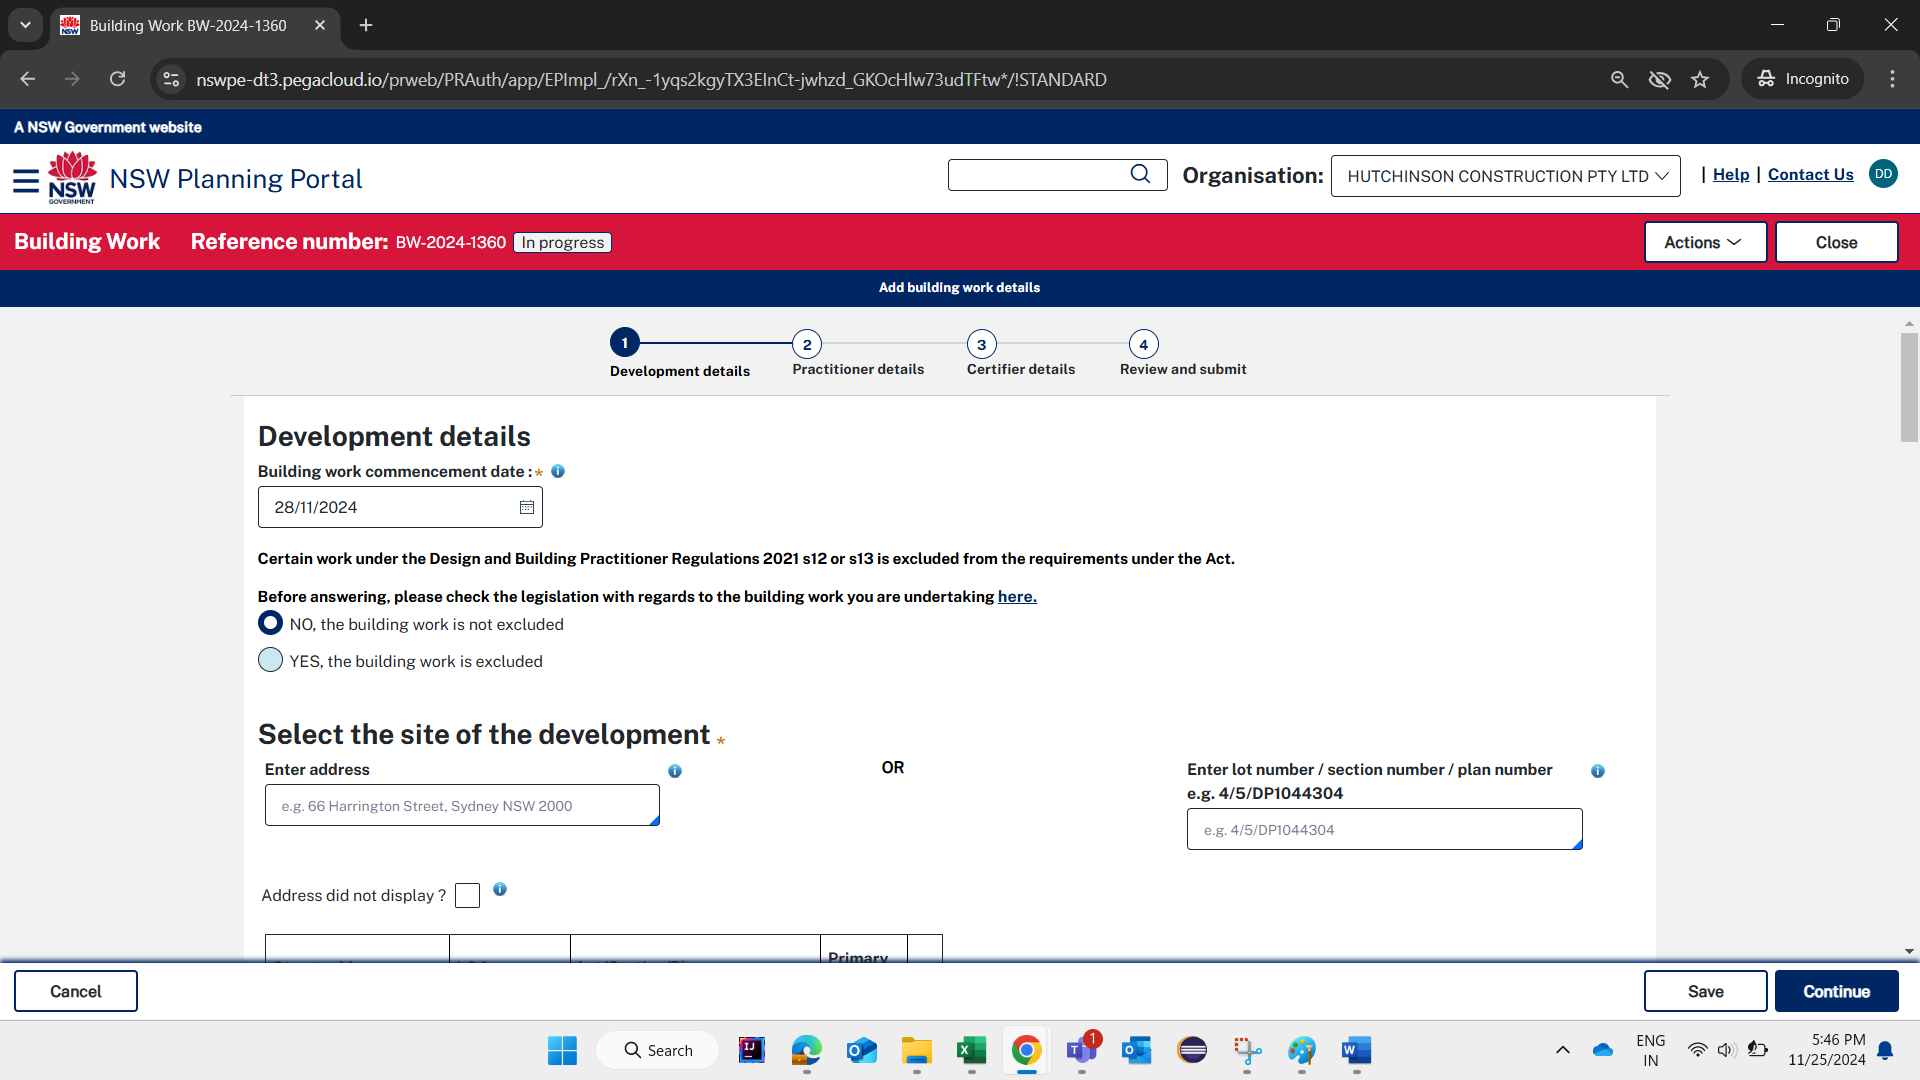This screenshot has height=1080, width=1920.
Task: Reload the browser page
Action: (x=118, y=79)
